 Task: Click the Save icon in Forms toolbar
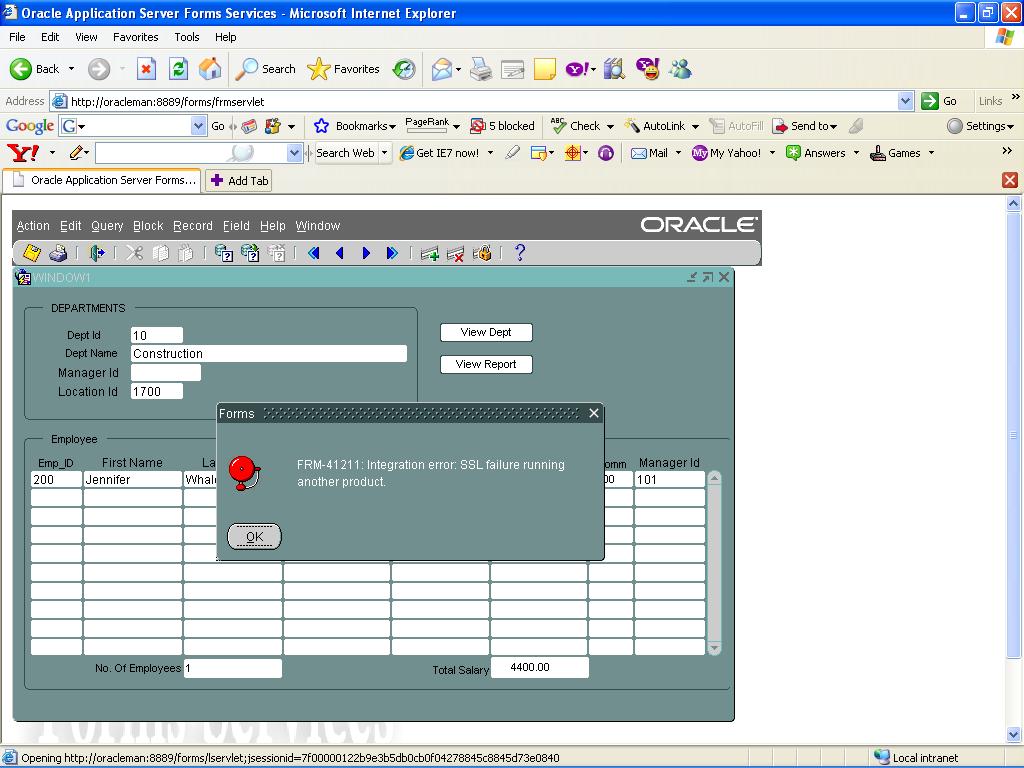32,254
